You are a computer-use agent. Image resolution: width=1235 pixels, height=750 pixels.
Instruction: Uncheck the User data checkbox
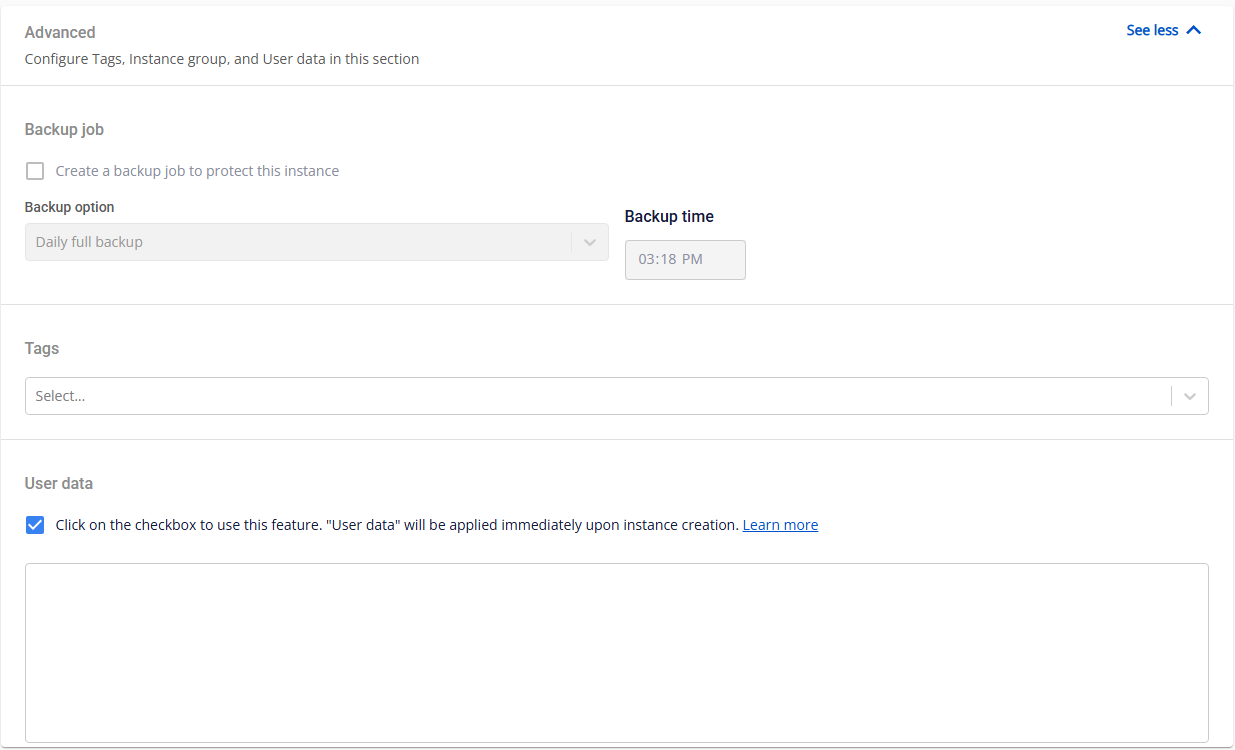35,525
